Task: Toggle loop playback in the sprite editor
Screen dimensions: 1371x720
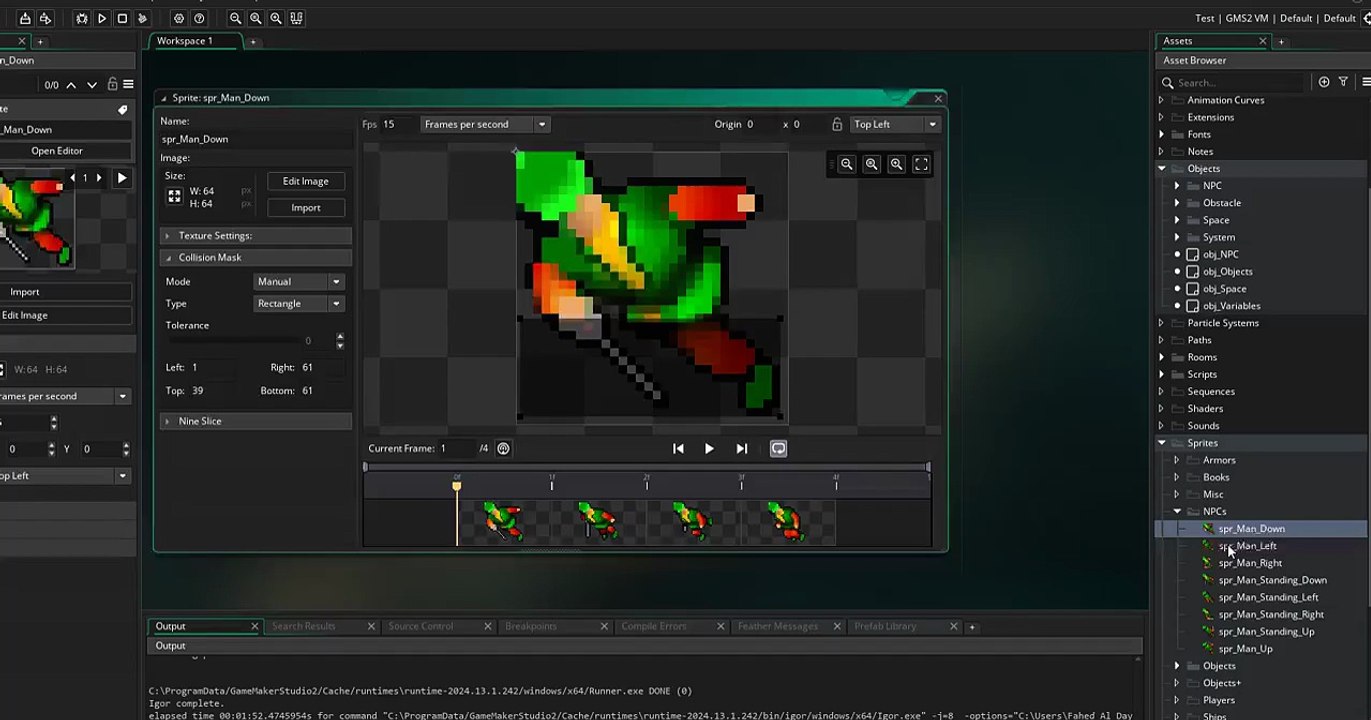Action: [778, 448]
